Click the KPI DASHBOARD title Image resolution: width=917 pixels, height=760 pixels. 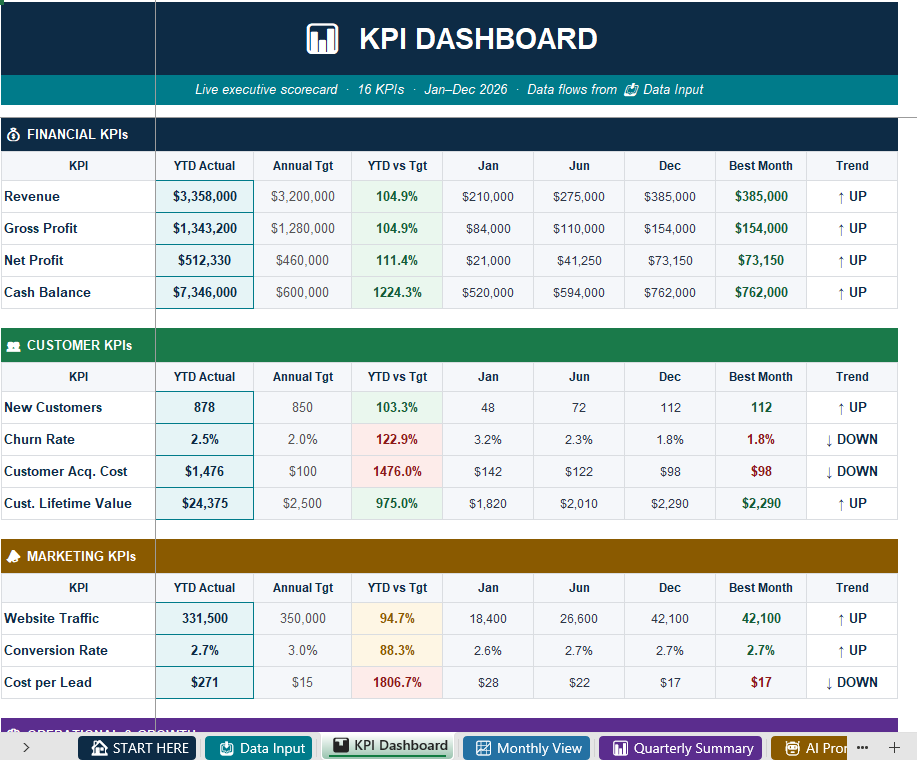[x=478, y=39]
